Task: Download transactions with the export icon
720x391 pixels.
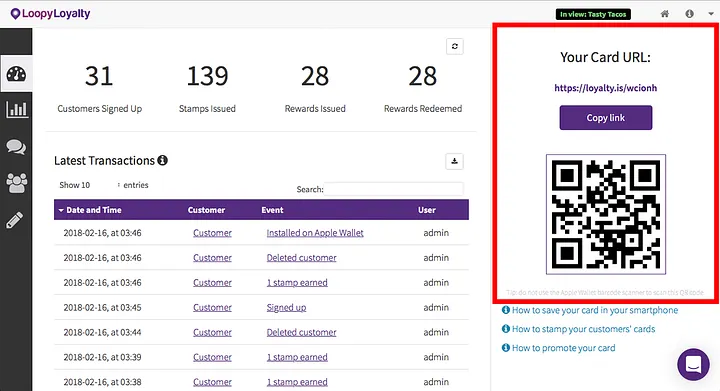Action: coord(454,161)
